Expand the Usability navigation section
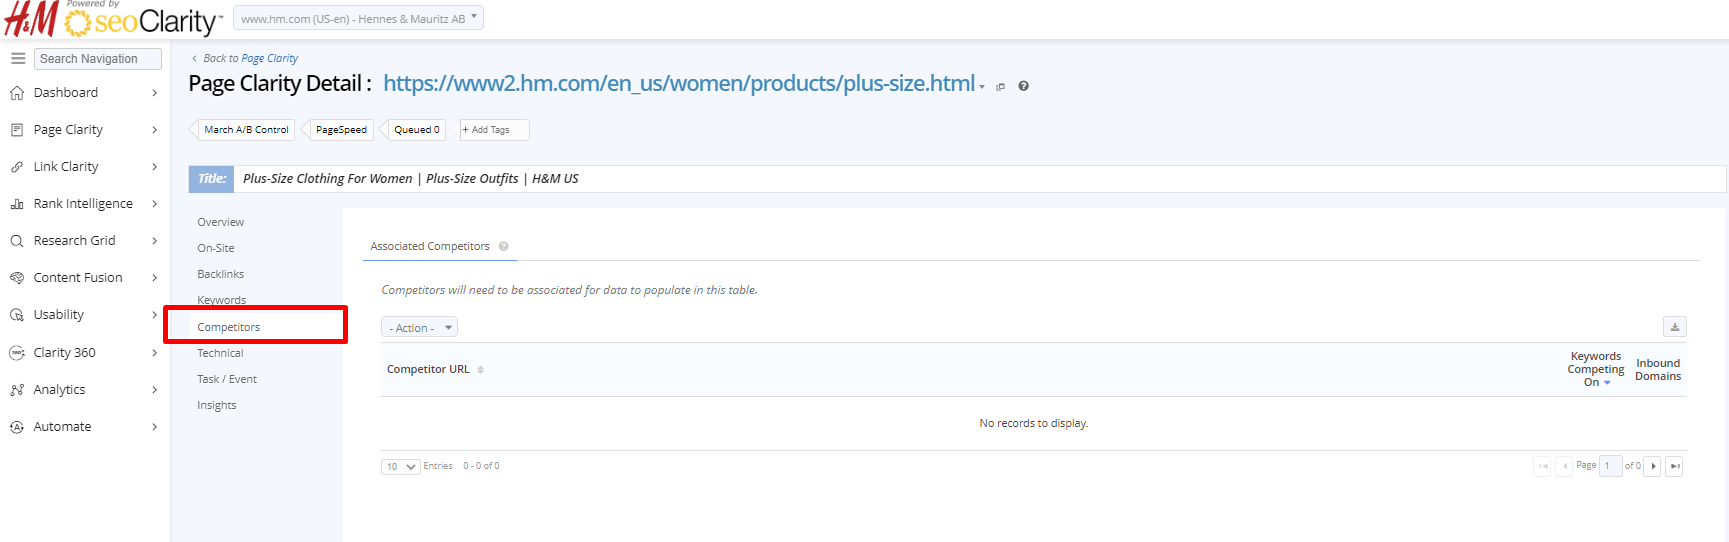This screenshot has height=542, width=1729. coord(154,315)
